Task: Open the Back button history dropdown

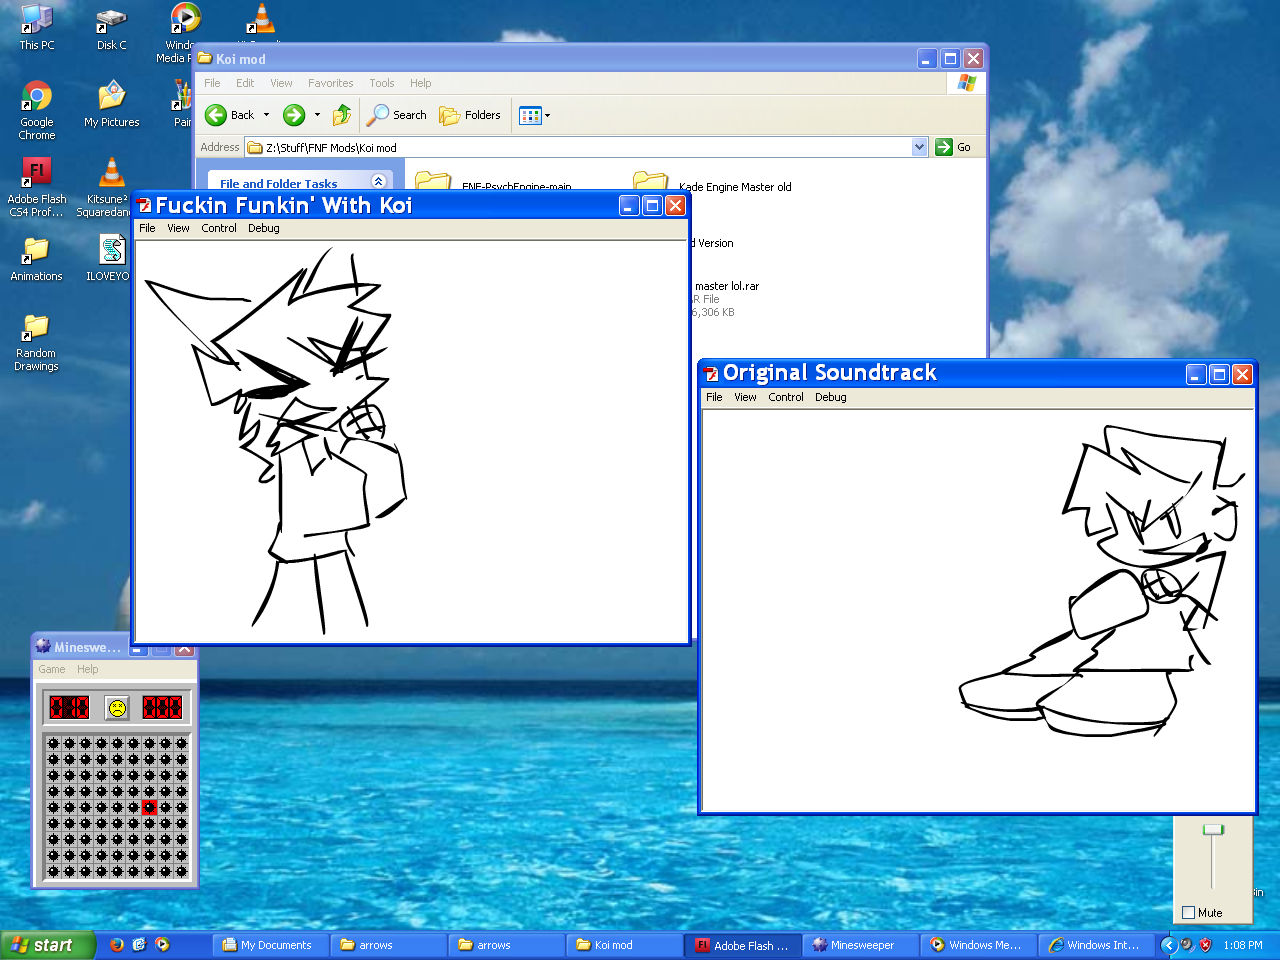Action: pos(266,115)
